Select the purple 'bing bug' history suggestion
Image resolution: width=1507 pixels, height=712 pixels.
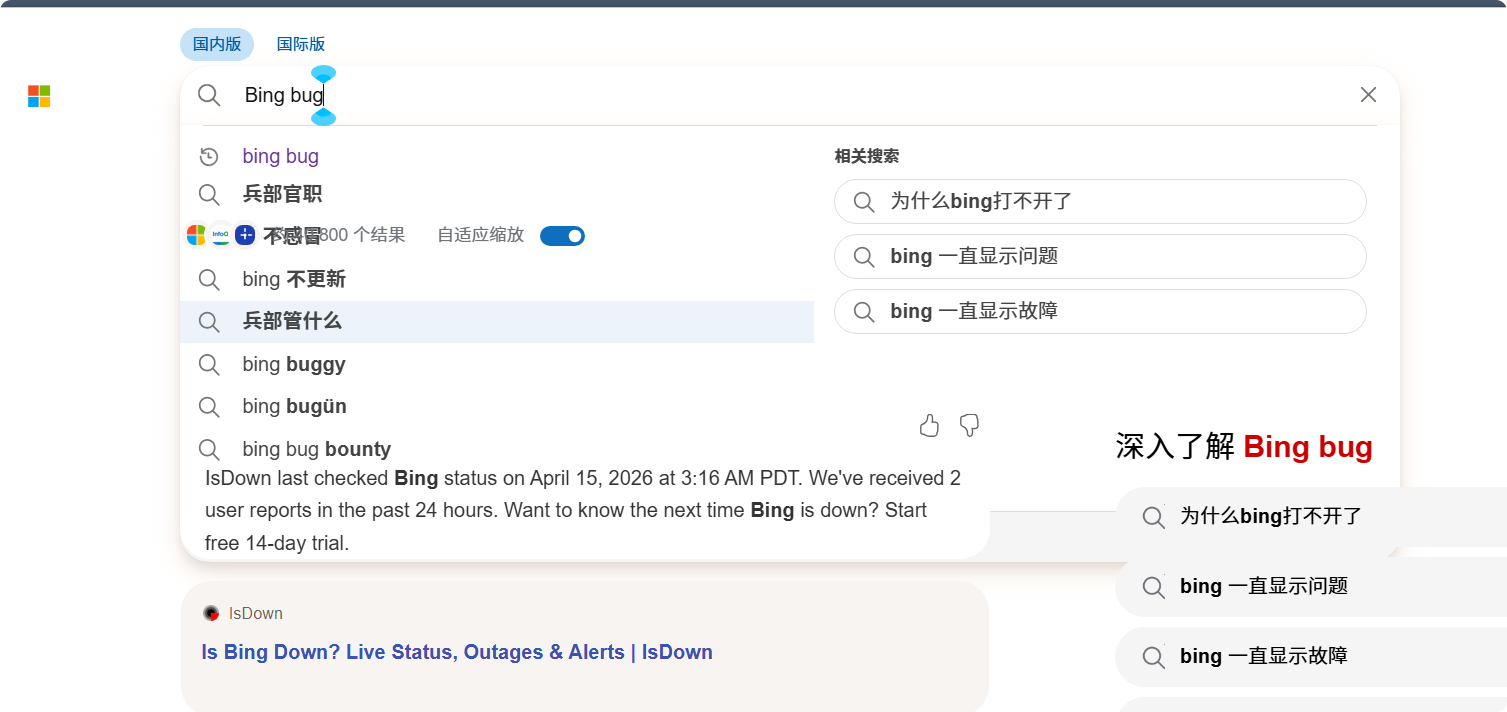pos(281,156)
